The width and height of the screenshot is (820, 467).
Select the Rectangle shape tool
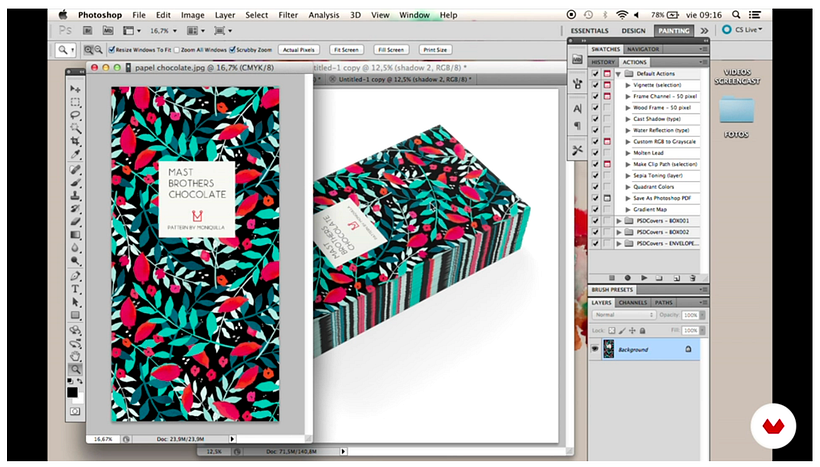[x=75, y=315]
